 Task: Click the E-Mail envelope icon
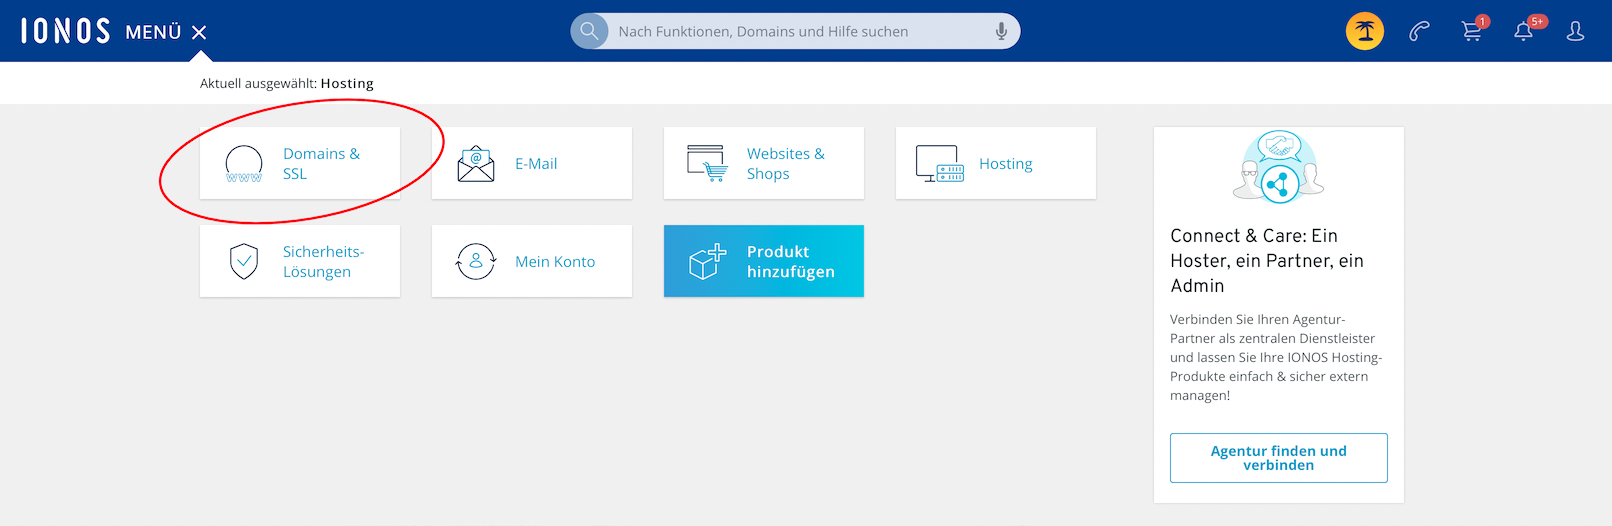tap(476, 163)
